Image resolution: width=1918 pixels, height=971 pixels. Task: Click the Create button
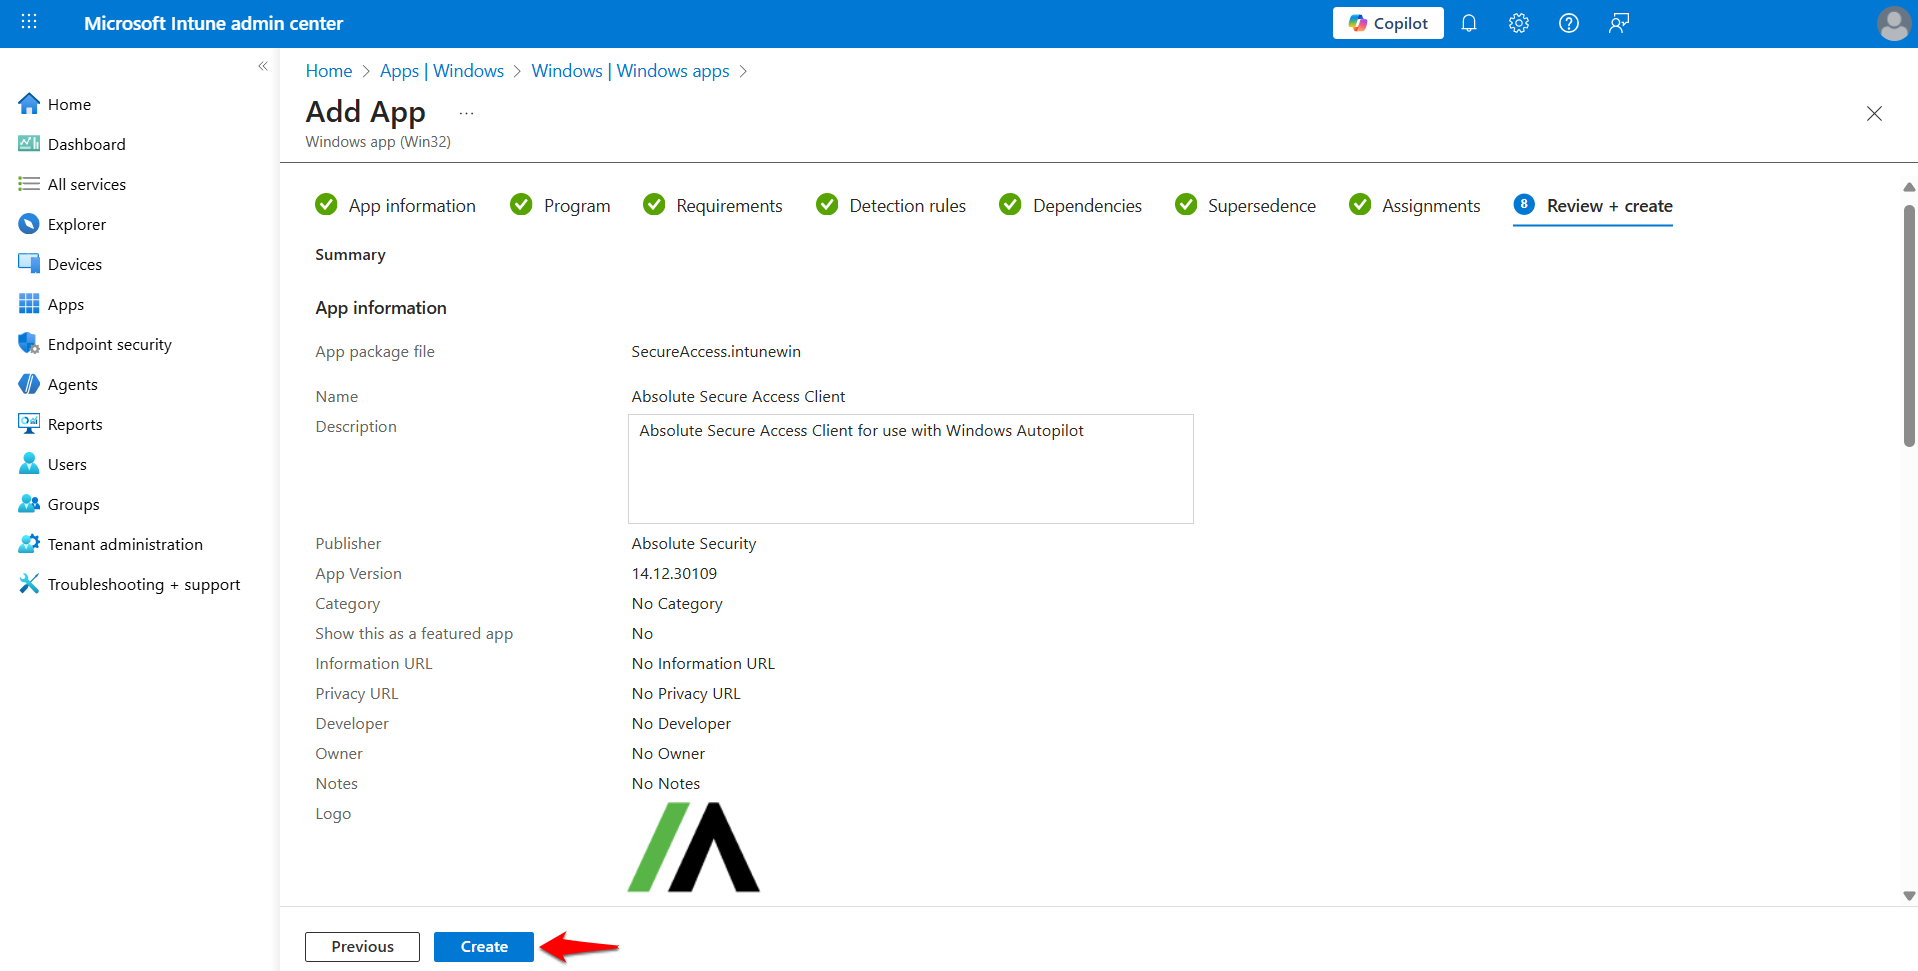484,946
